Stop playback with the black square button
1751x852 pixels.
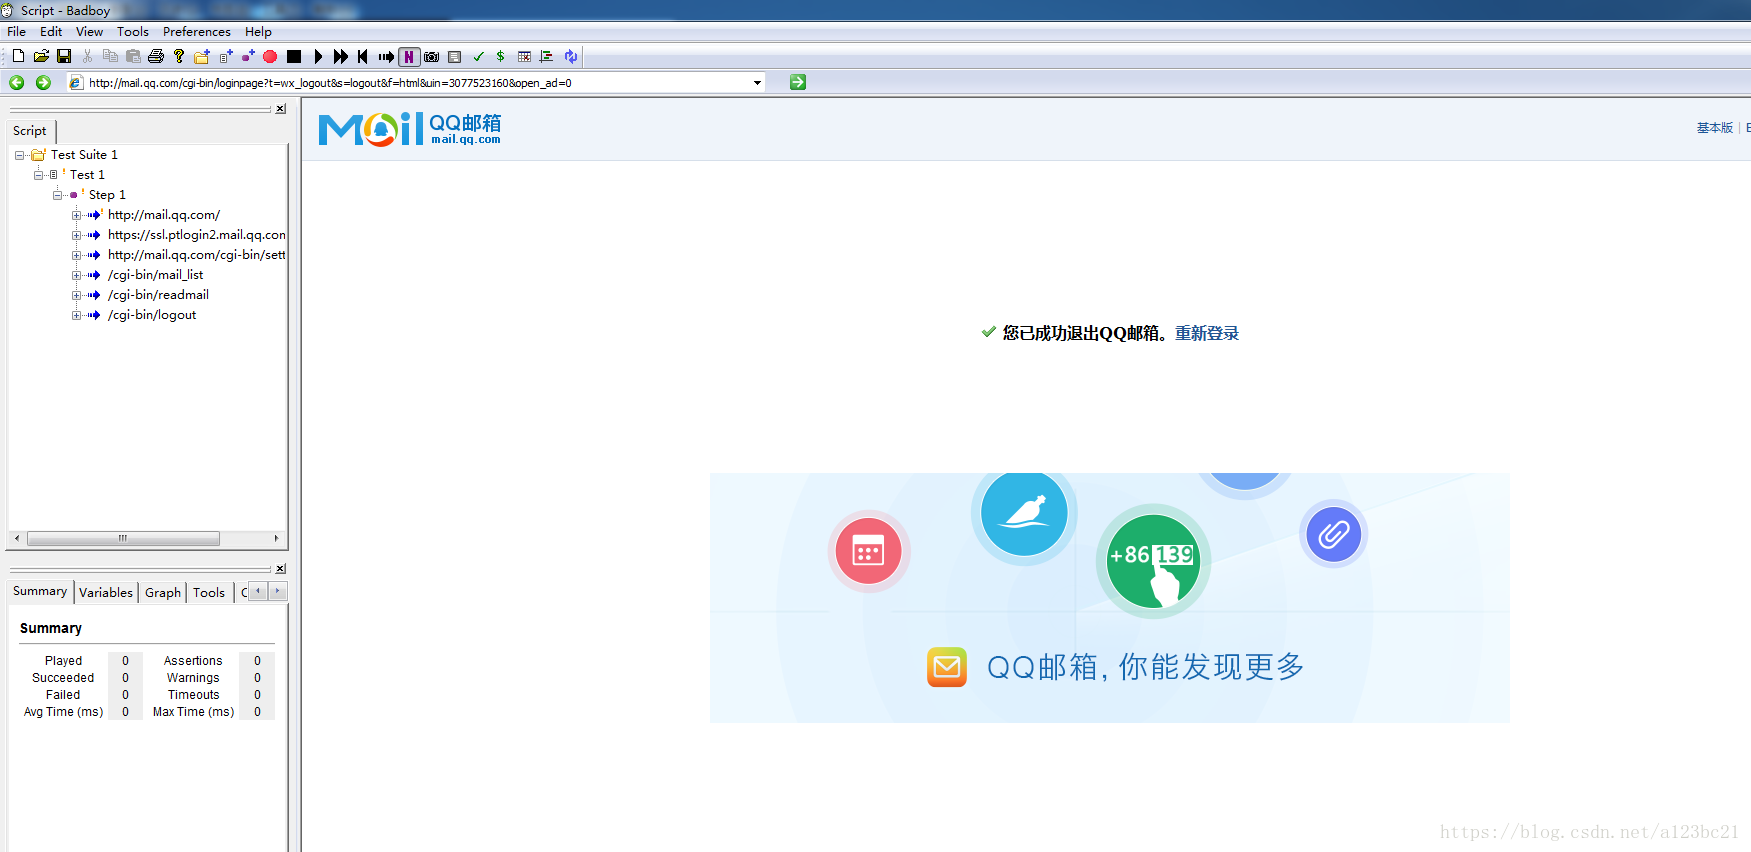[x=294, y=56]
